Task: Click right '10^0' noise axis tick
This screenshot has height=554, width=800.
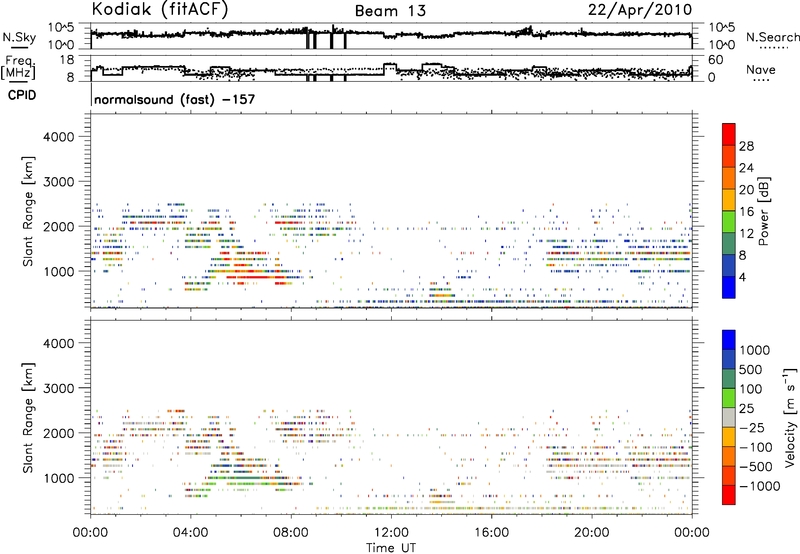Action: pos(721,45)
